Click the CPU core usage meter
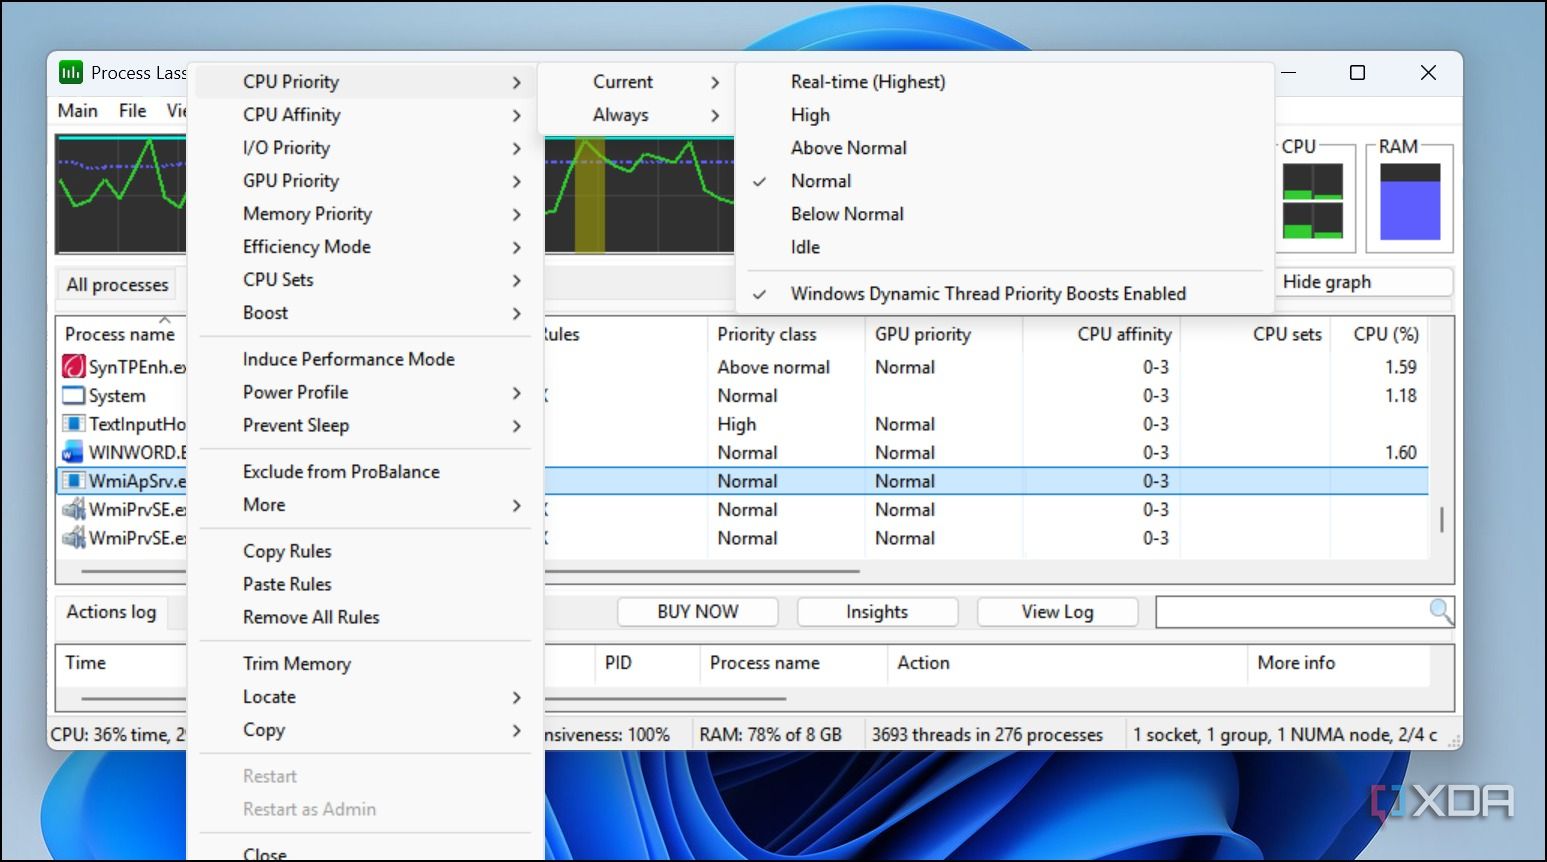The width and height of the screenshot is (1547, 862). (1313, 201)
